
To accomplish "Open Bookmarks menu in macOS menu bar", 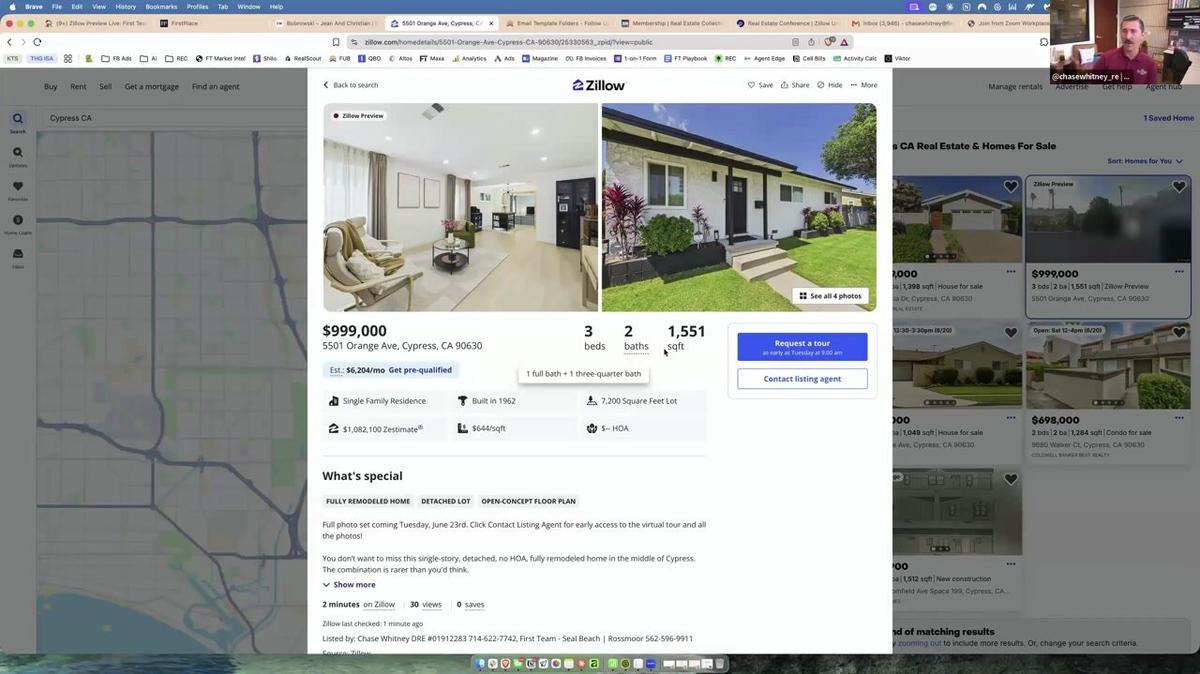I will [161, 7].
